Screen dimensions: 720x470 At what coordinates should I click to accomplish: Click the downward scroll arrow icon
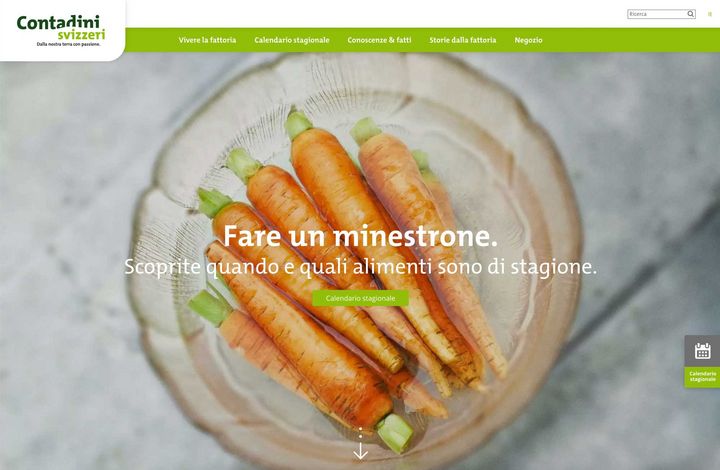pos(360,451)
